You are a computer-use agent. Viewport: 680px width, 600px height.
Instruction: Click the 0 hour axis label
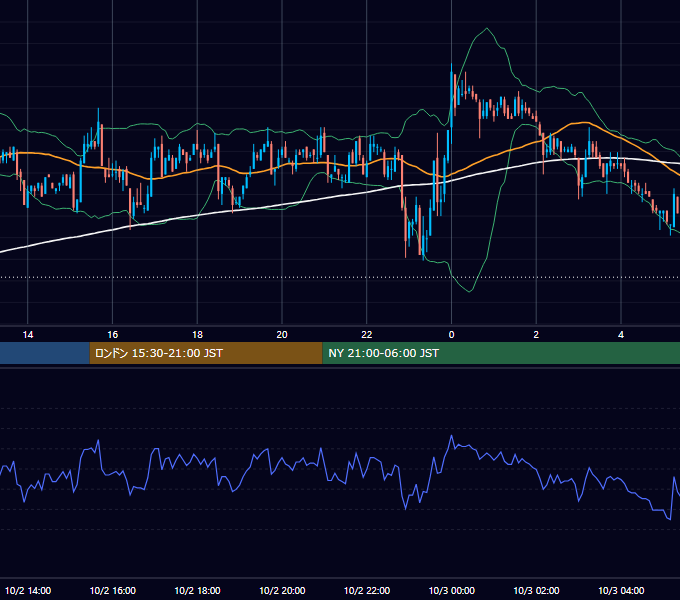[x=451, y=335]
